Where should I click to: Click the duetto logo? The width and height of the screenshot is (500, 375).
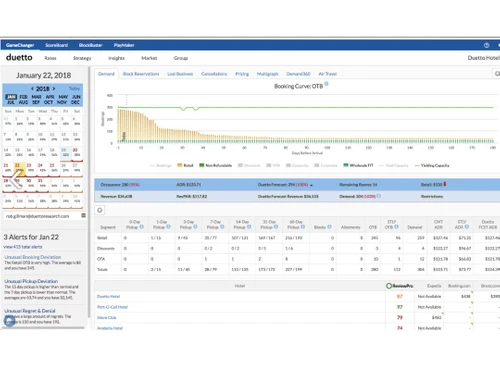pos(19,57)
